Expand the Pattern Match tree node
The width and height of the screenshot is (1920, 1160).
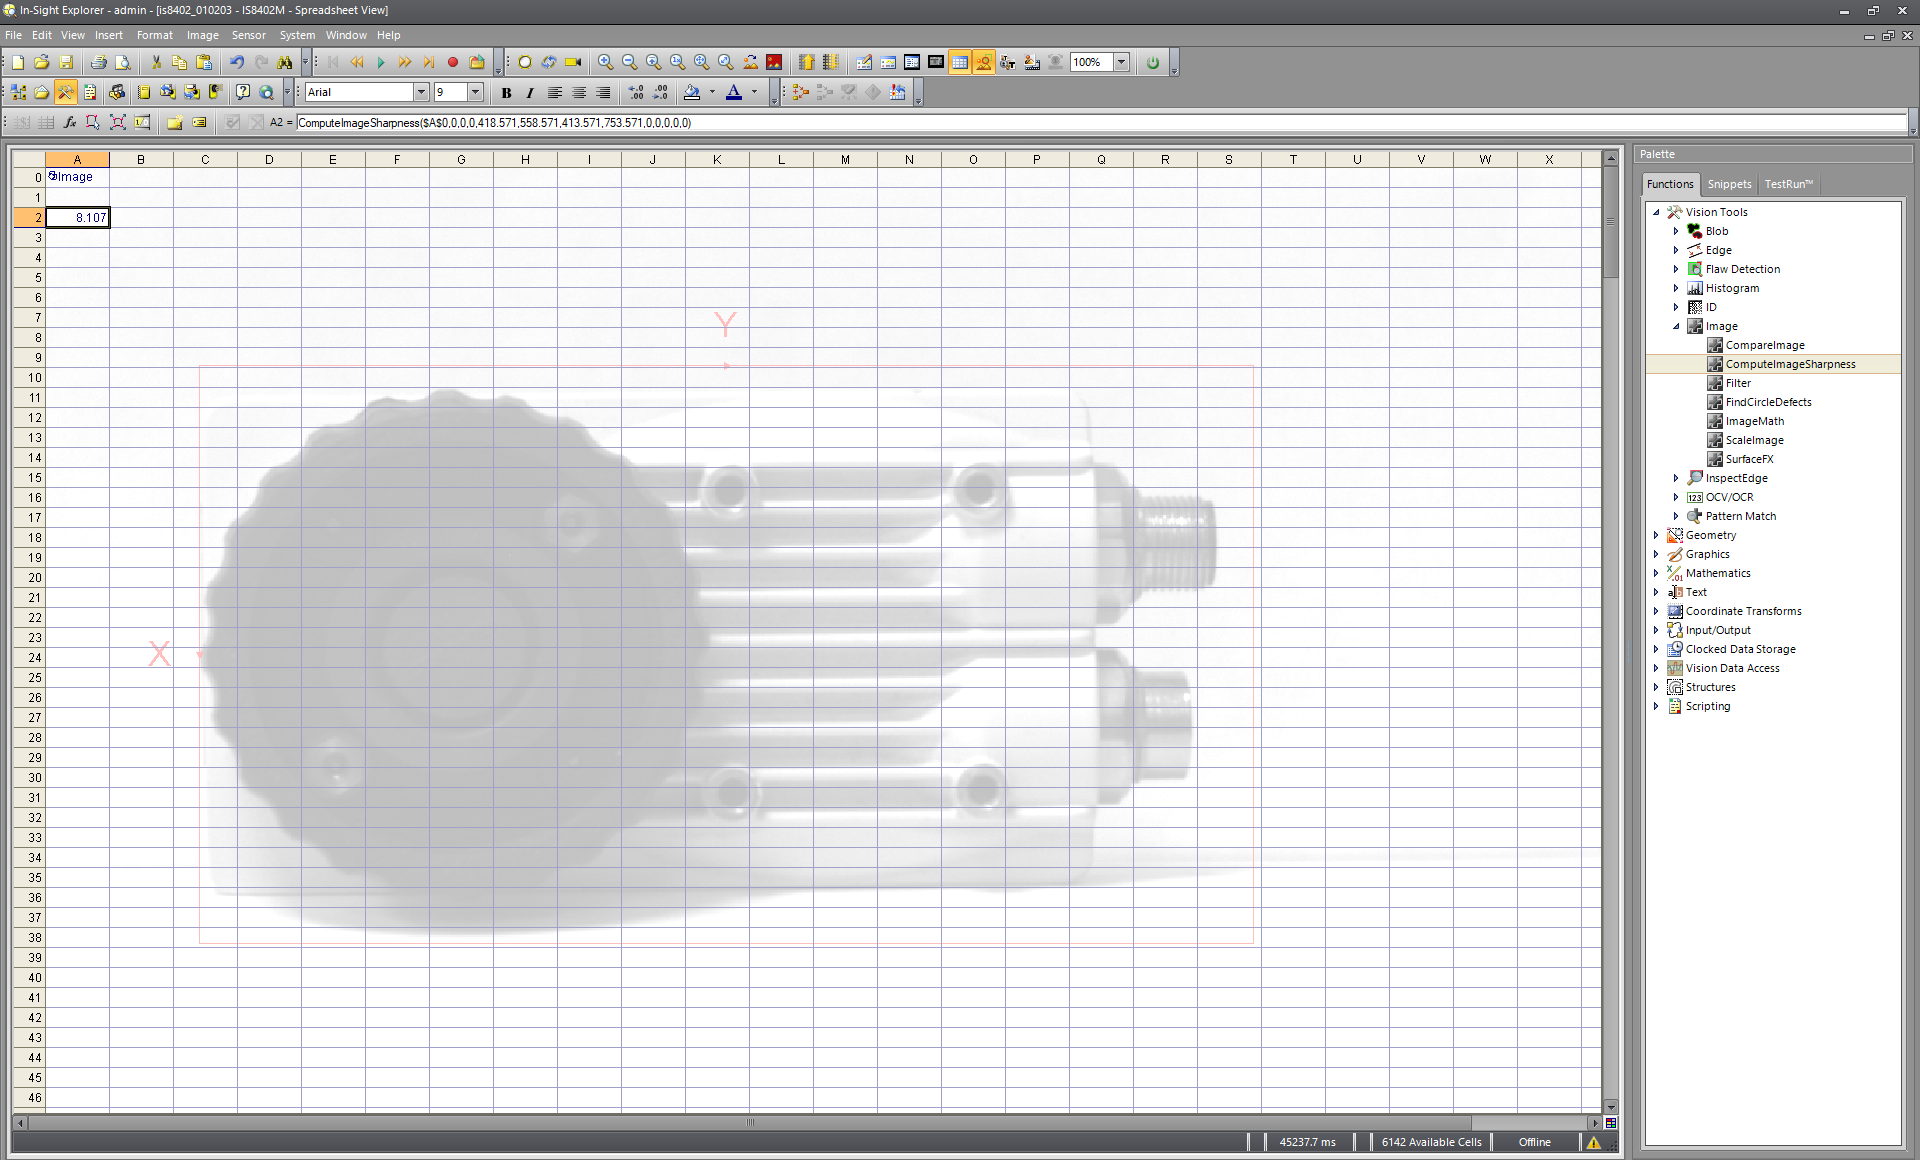pyautogui.click(x=1676, y=516)
